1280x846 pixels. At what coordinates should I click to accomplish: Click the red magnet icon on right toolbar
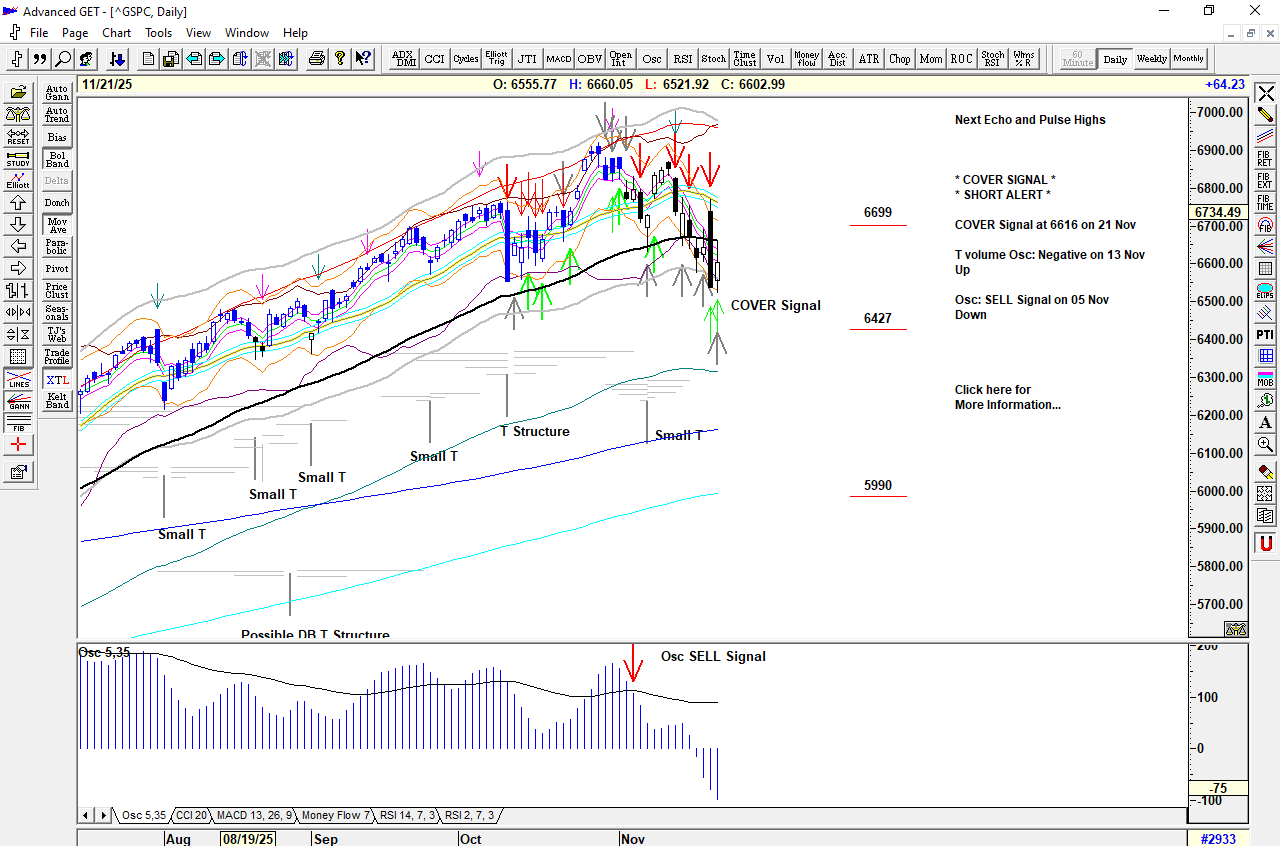pyautogui.click(x=1266, y=543)
